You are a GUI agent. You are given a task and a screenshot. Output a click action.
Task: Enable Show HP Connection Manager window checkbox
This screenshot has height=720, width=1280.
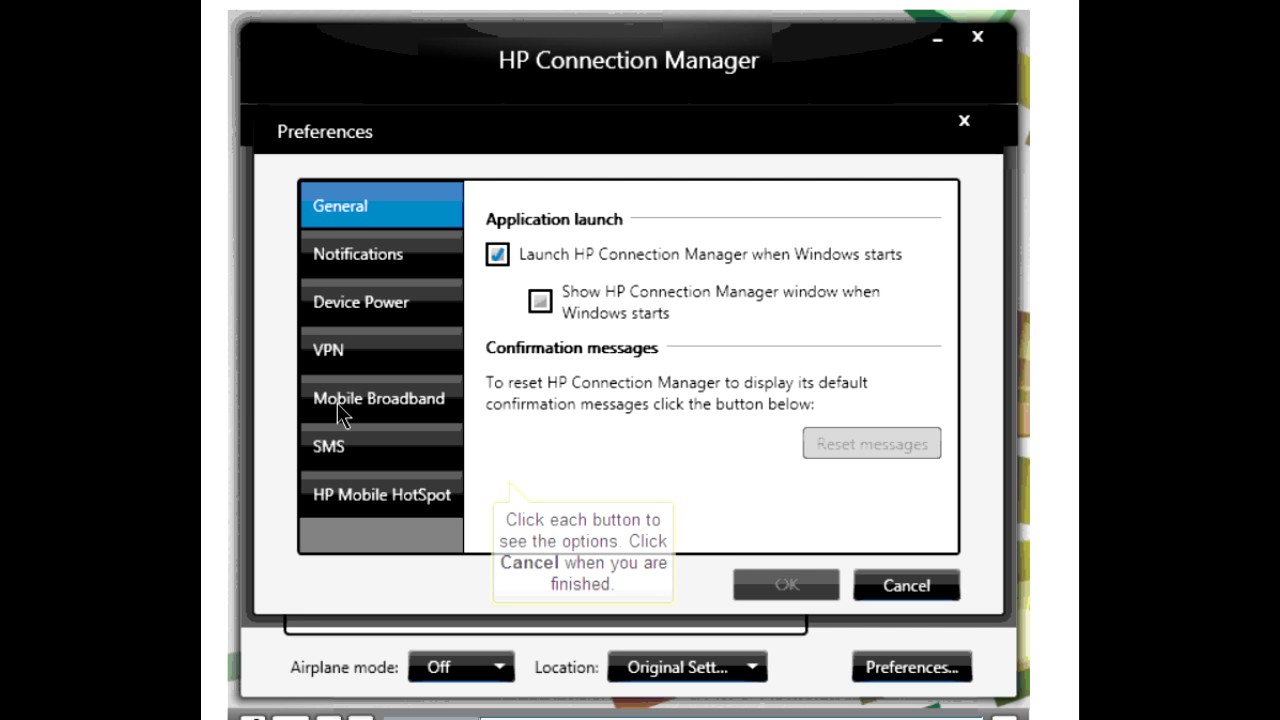[540, 301]
